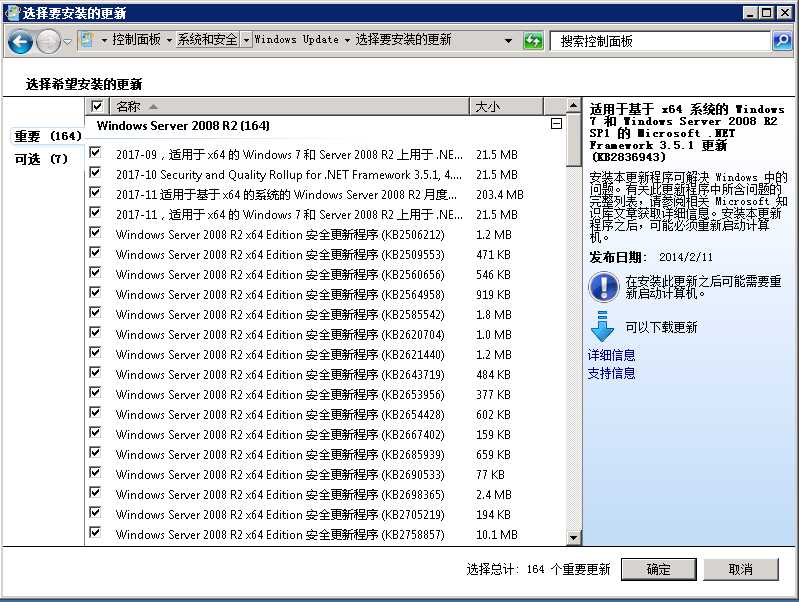The width and height of the screenshot is (799, 602).
Task: Click the window title bar icon
Action: [11, 12]
